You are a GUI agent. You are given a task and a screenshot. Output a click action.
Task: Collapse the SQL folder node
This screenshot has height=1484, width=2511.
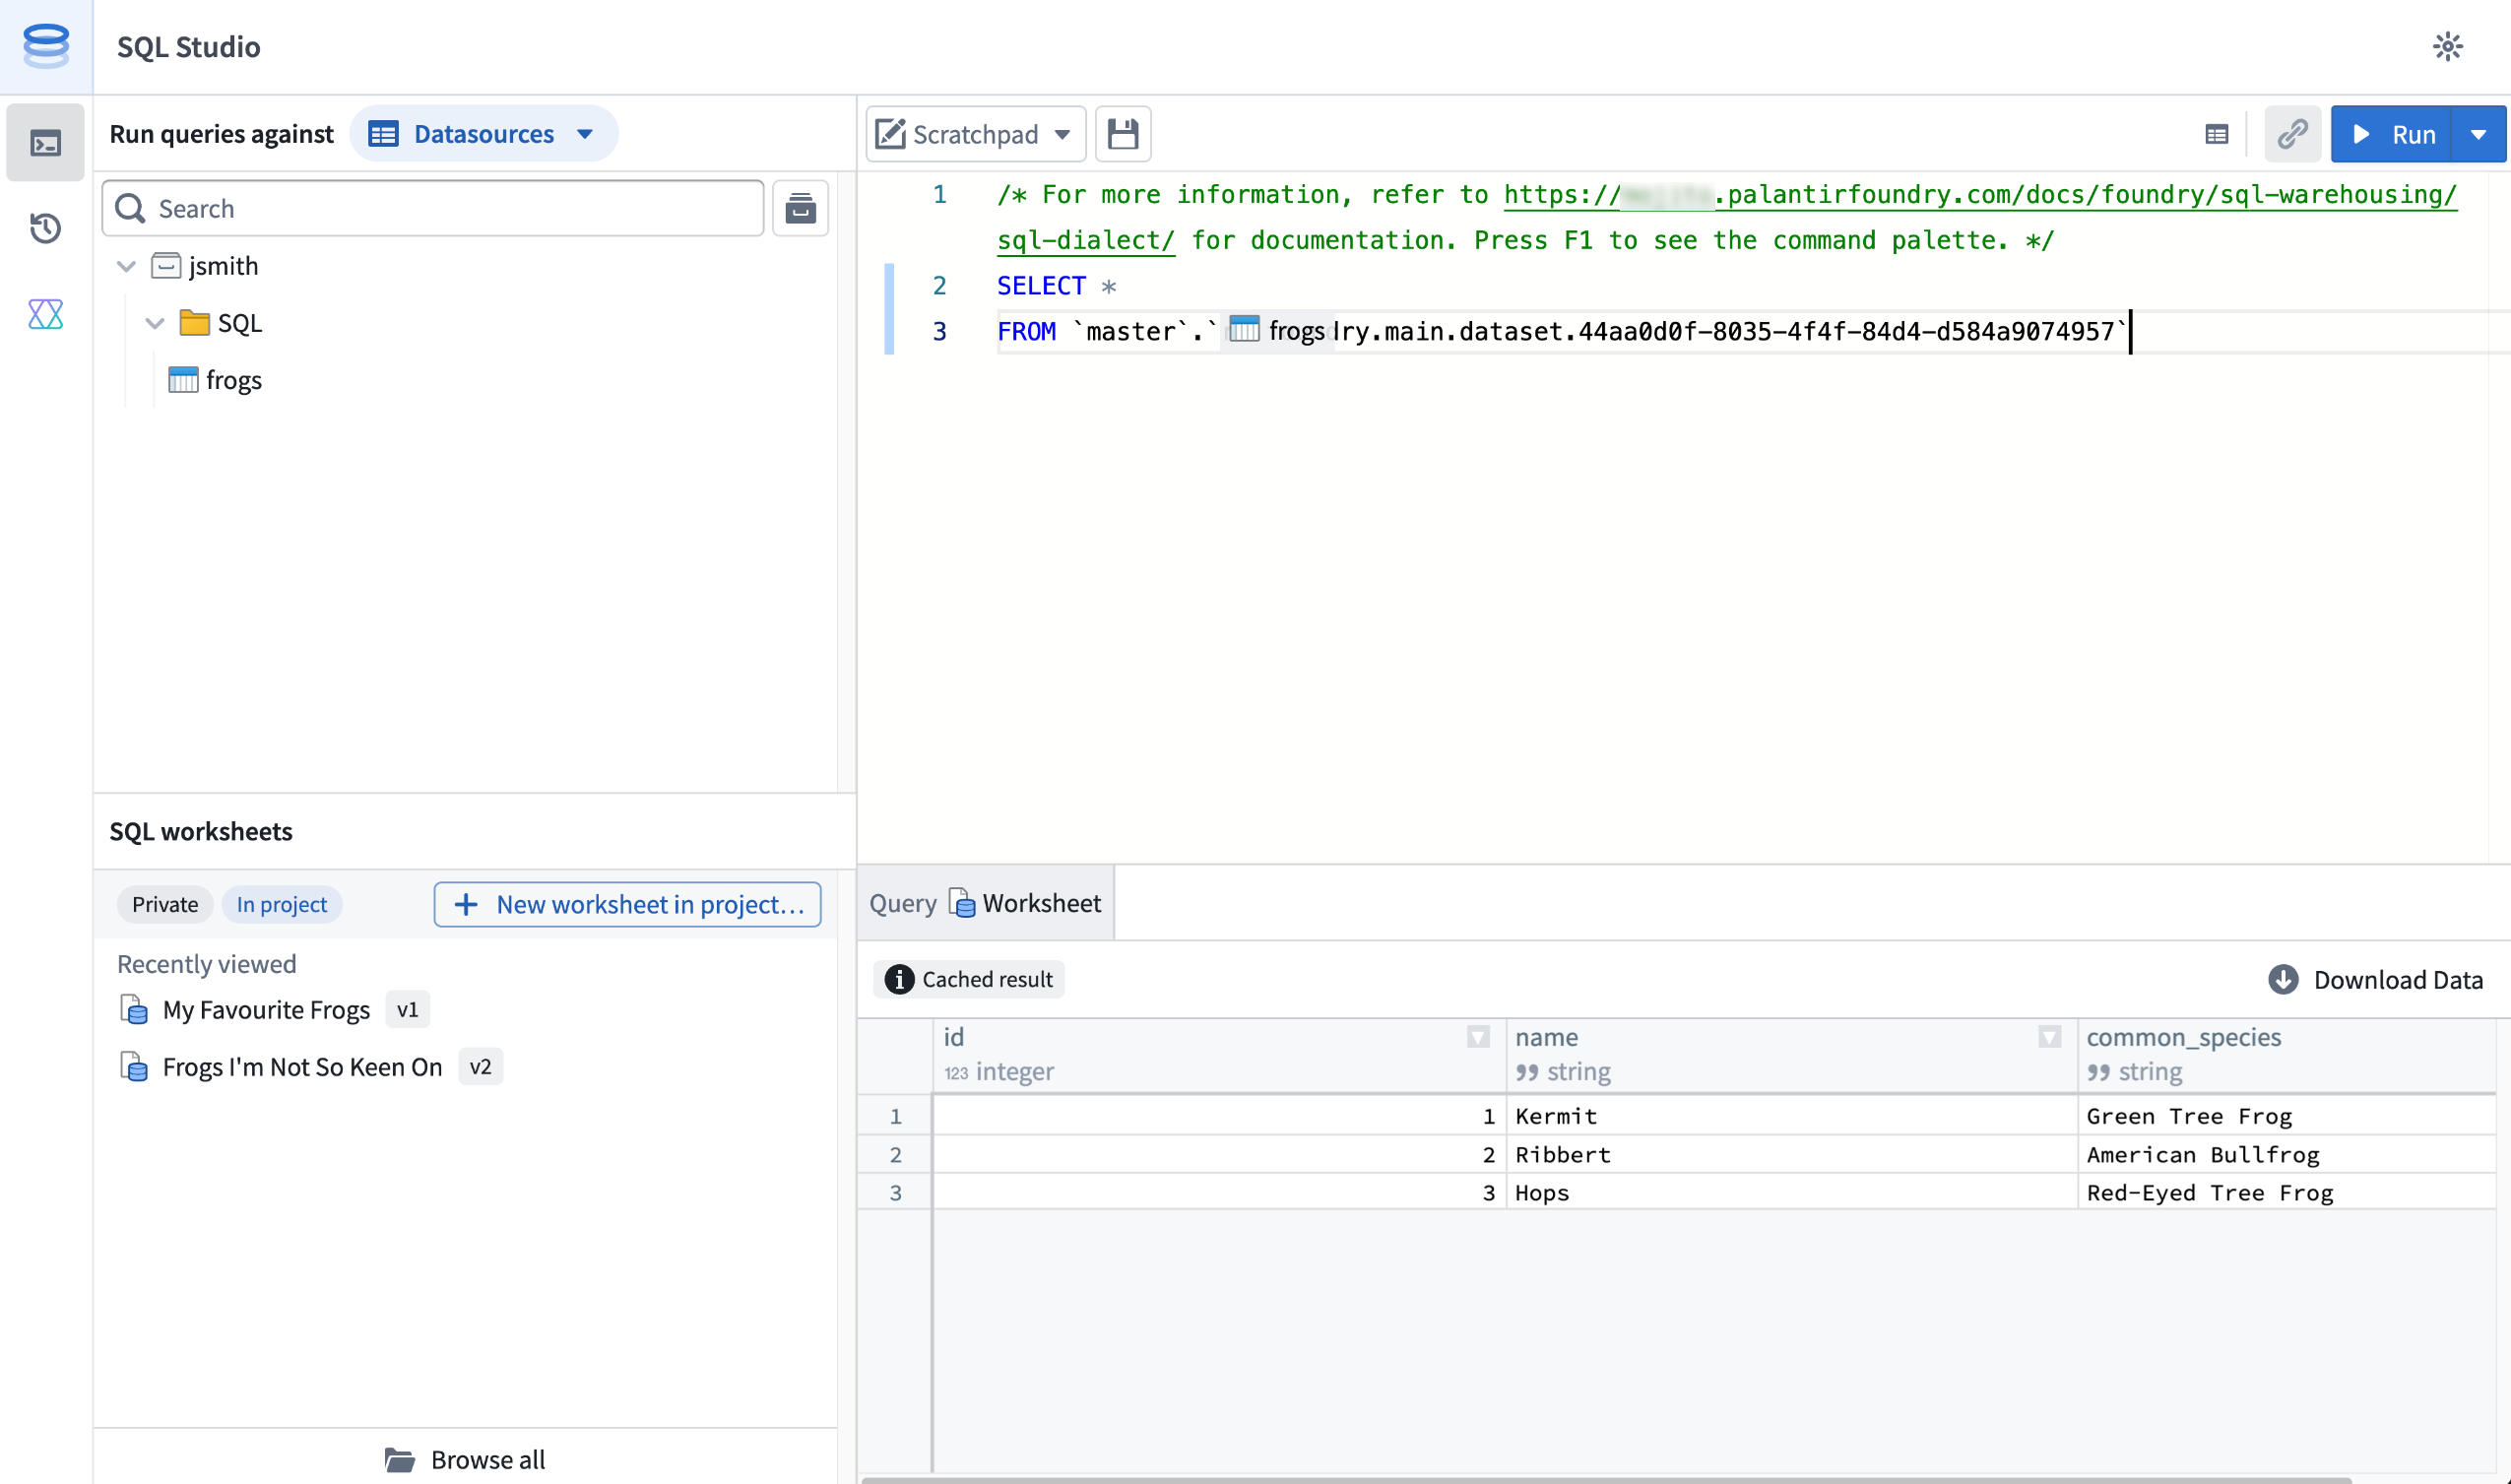[x=155, y=323]
